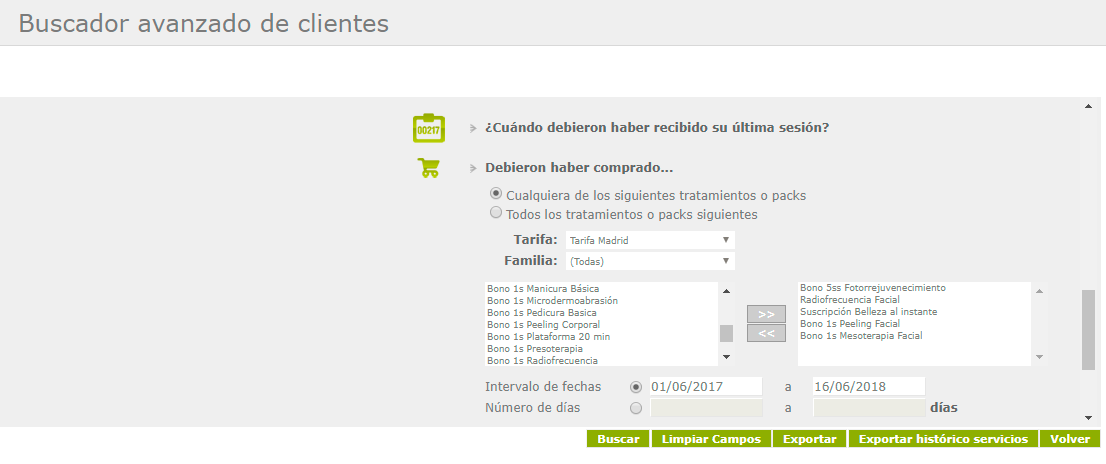Select 'Todos los tratamientos o packs siguientes'
The height and width of the screenshot is (464, 1106).
(x=496, y=212)
